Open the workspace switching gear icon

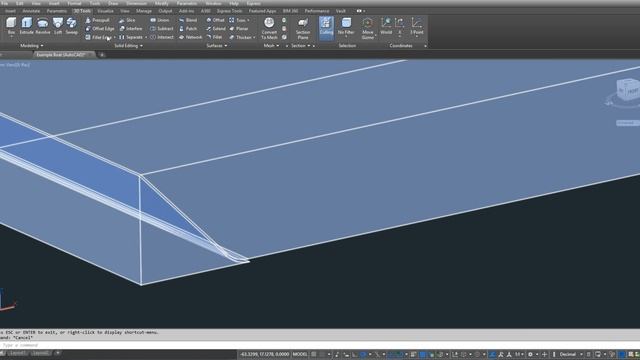point(530,354)
